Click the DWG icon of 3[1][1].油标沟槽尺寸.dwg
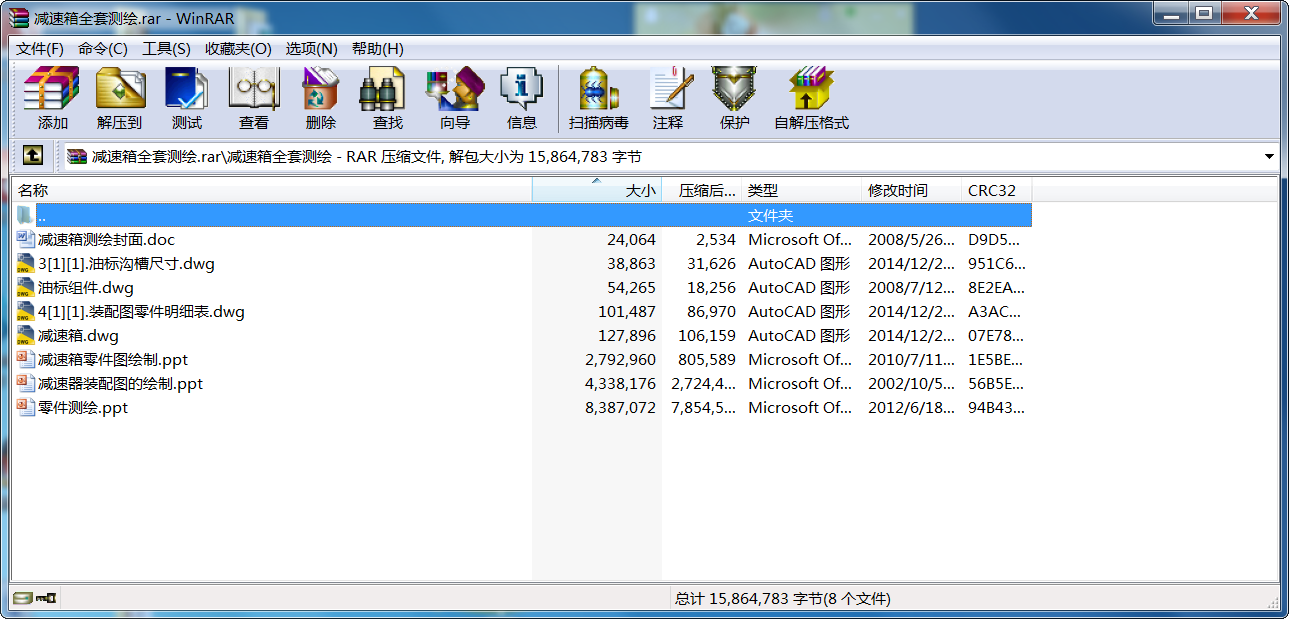The width and height of the screenshot is (1289, 619). click(x=26, y=263)
